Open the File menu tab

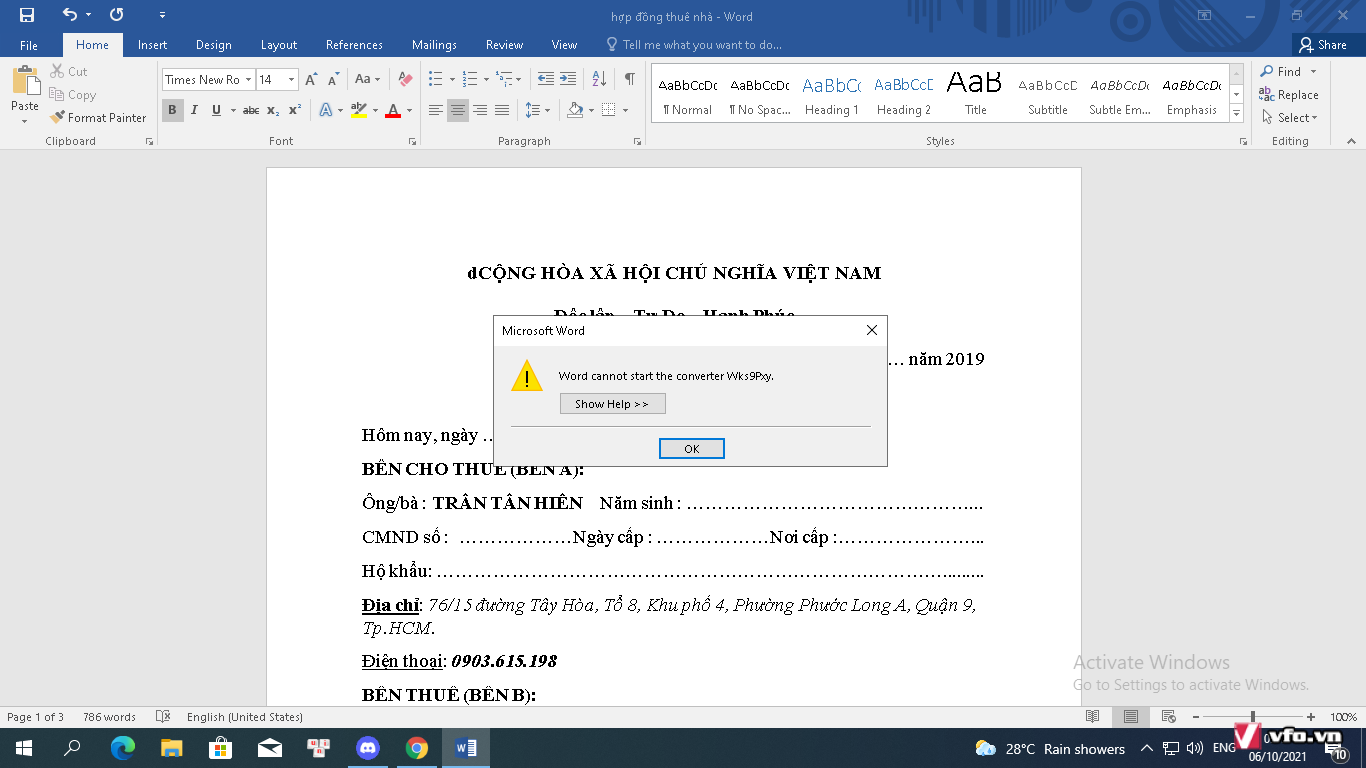pos(29,45)
